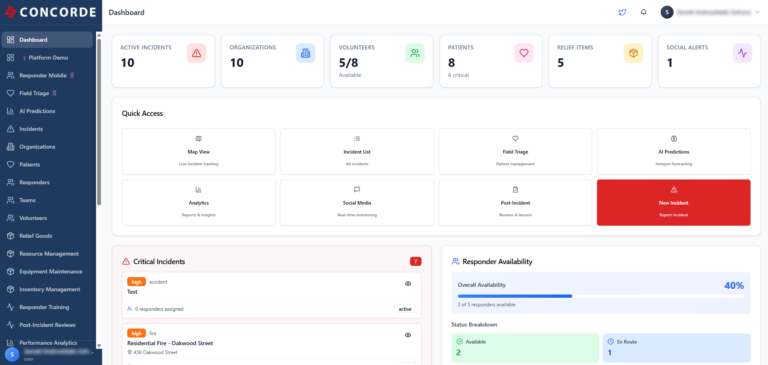Viewport: 768px width, 365px height.
Task: Open Performance Analytics in the sidebar
Action: pyautogui.click(x=47, y=343)
